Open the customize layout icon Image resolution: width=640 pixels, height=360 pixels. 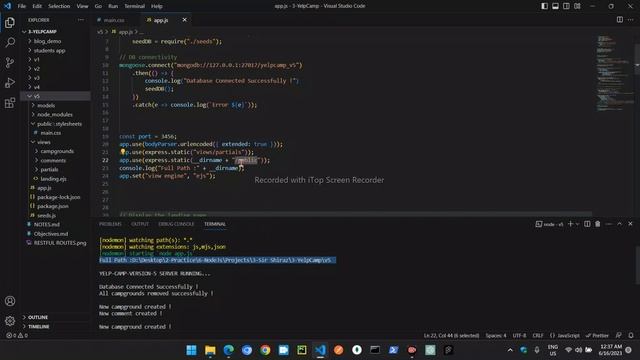pyautogui.click(x=578, y=6)
